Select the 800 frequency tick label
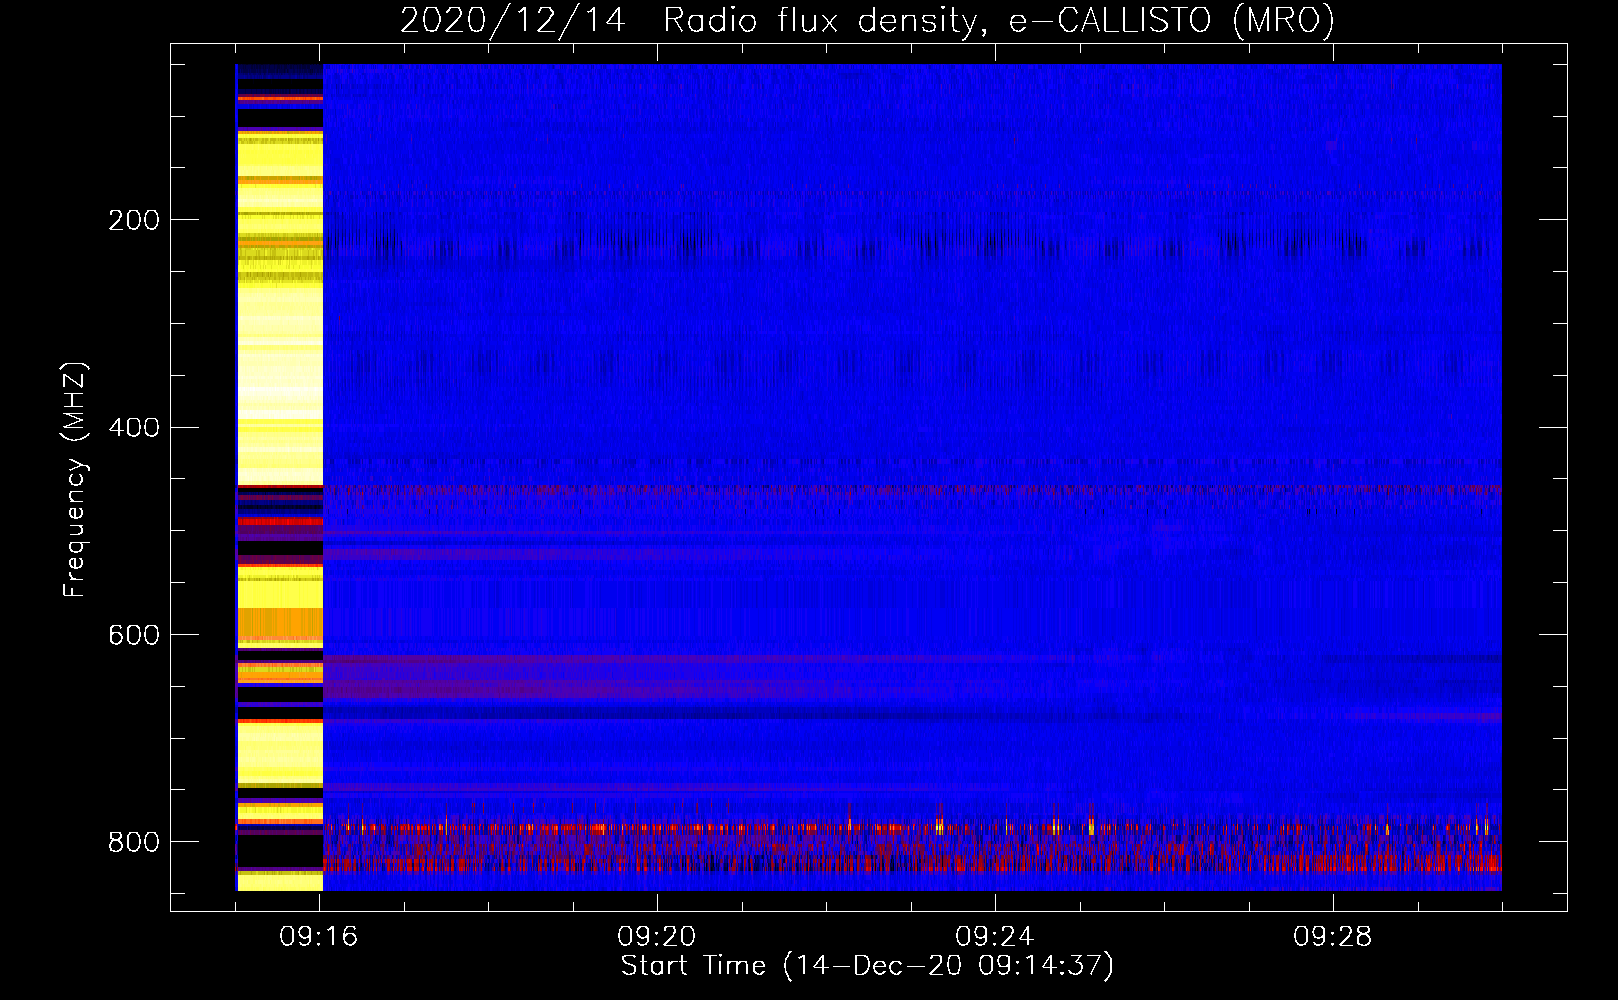The height and width of the screenshot is (1000, 1618). click(x=134, y=843)
